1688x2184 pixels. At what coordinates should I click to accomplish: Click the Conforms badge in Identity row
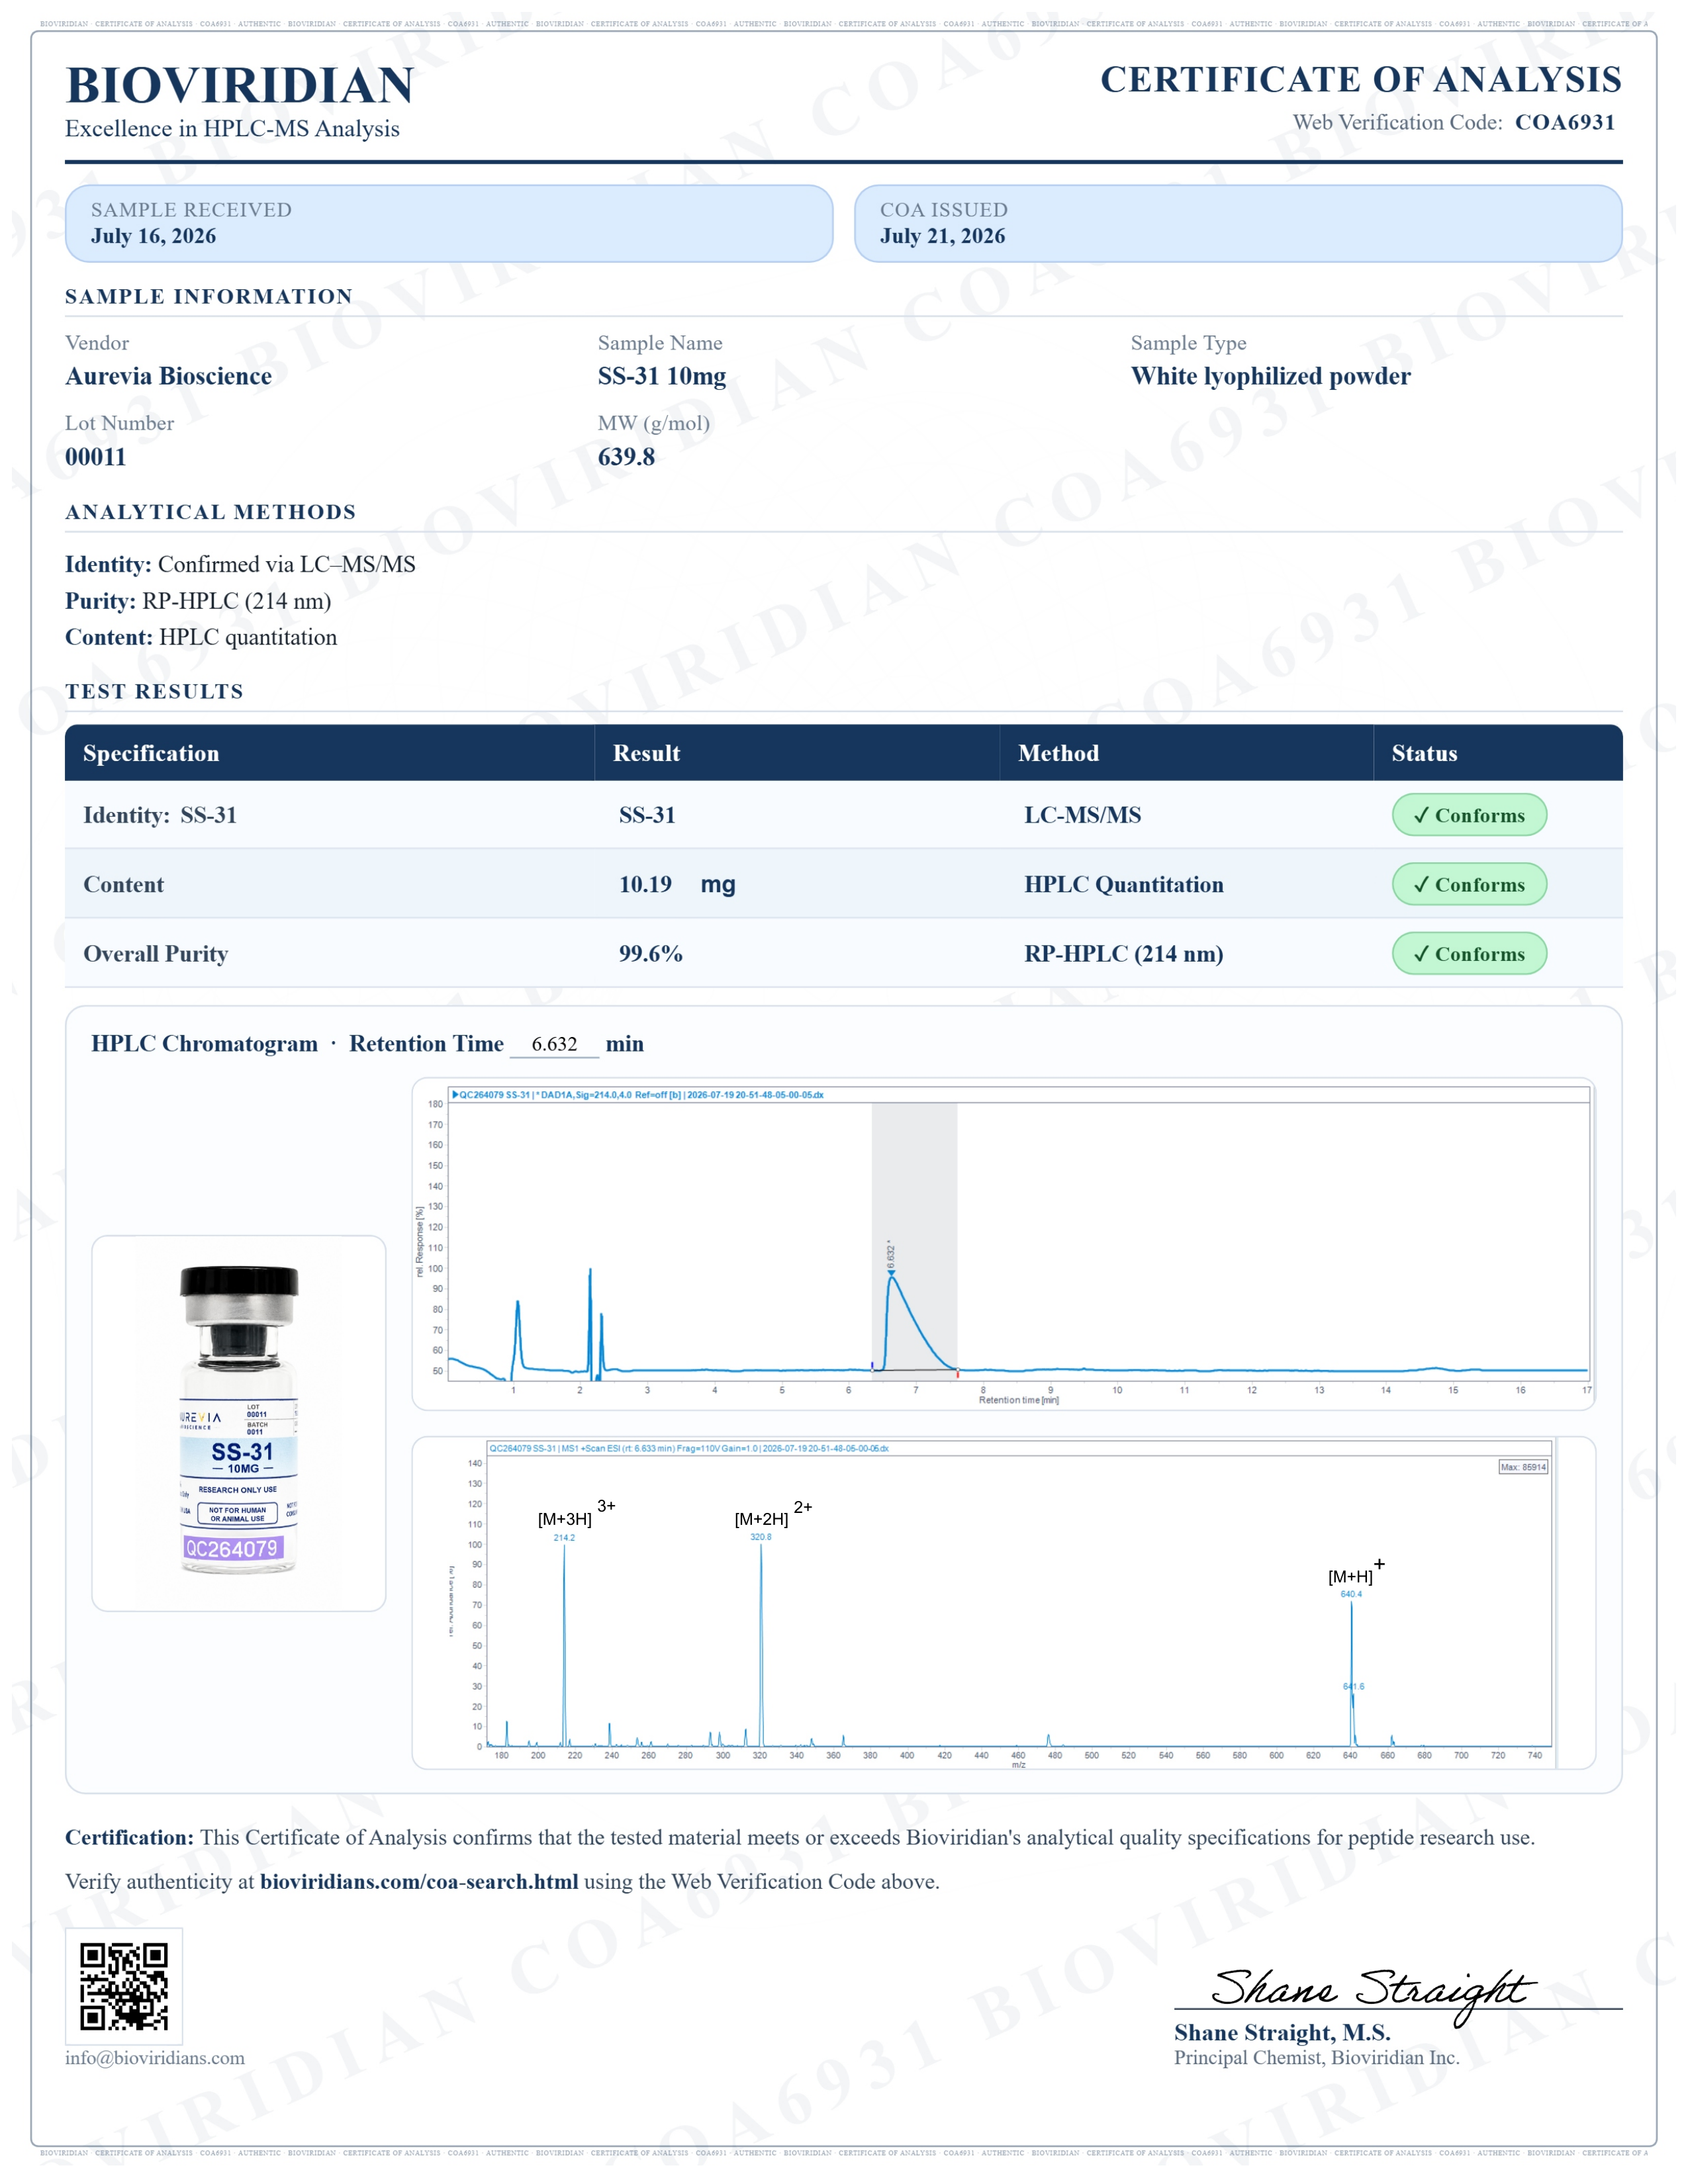coord(1469,815)
